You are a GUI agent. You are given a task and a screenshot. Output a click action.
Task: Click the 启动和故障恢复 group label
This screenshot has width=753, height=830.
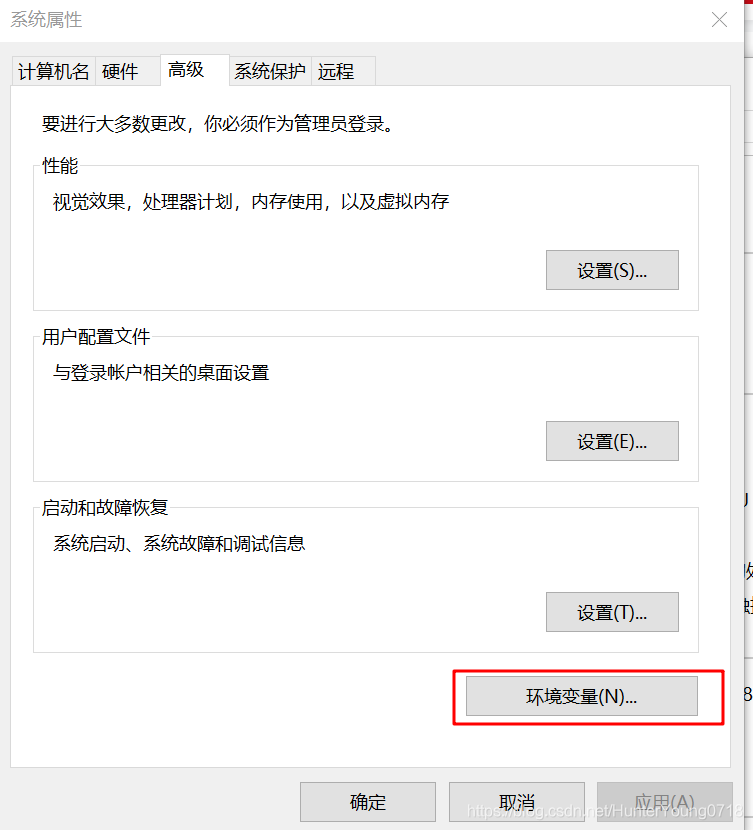pos(105,508)
